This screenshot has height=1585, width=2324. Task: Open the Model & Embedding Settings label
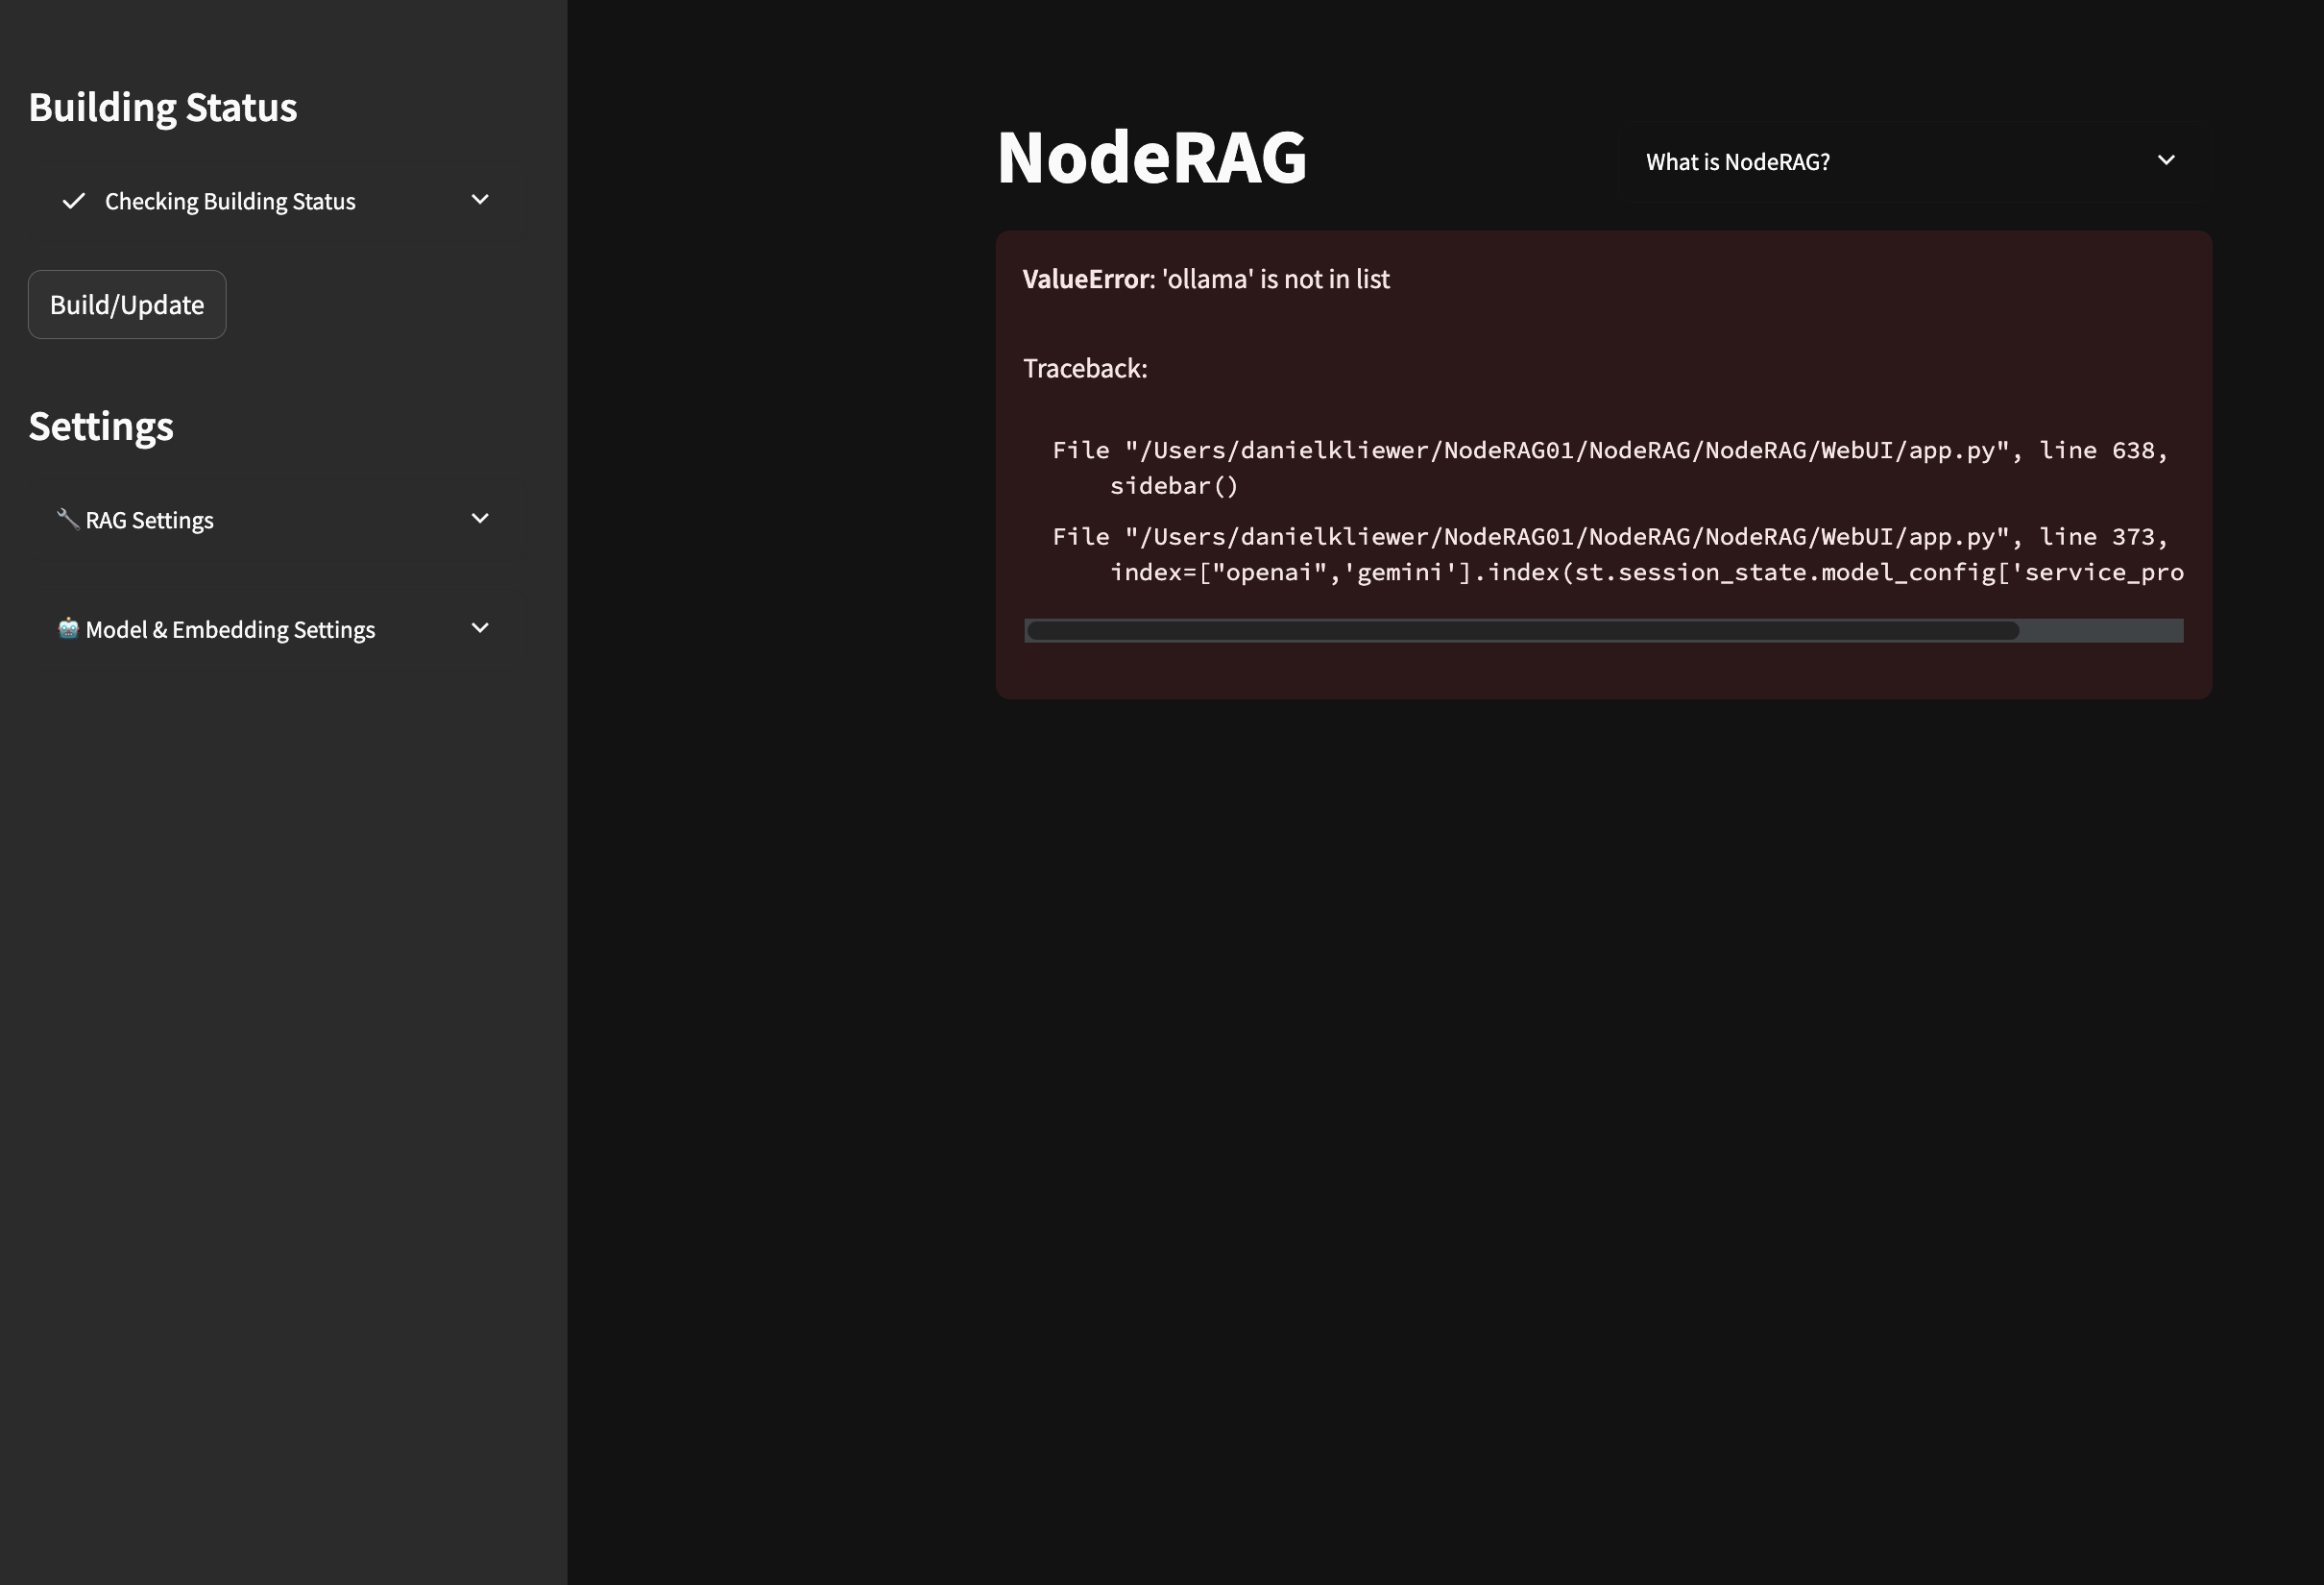(230, 630)
